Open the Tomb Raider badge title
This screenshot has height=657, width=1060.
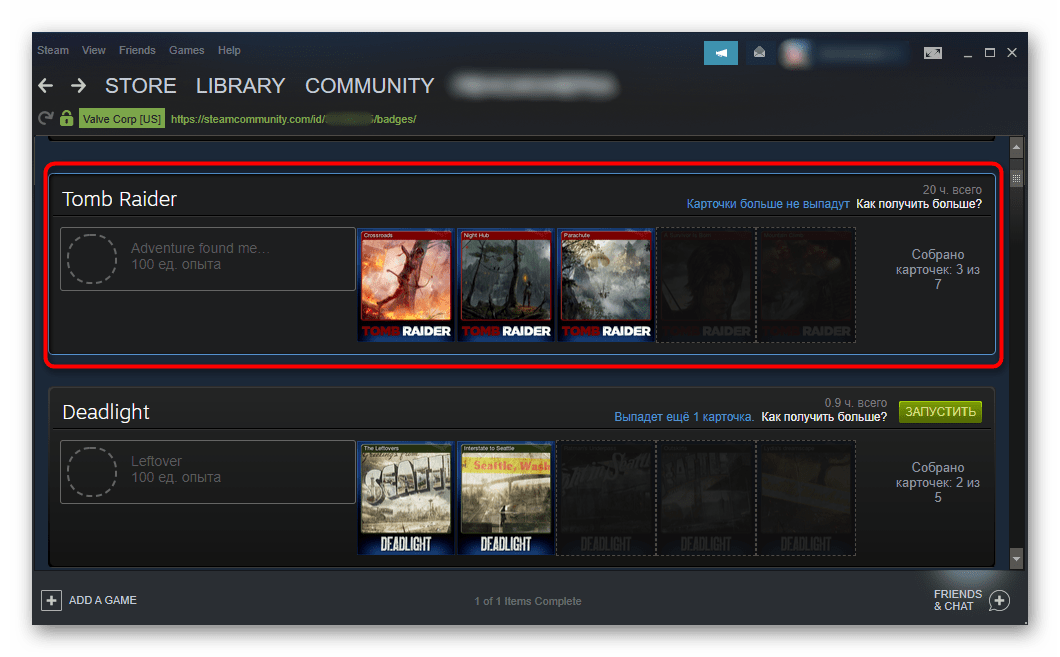[120, 199]
